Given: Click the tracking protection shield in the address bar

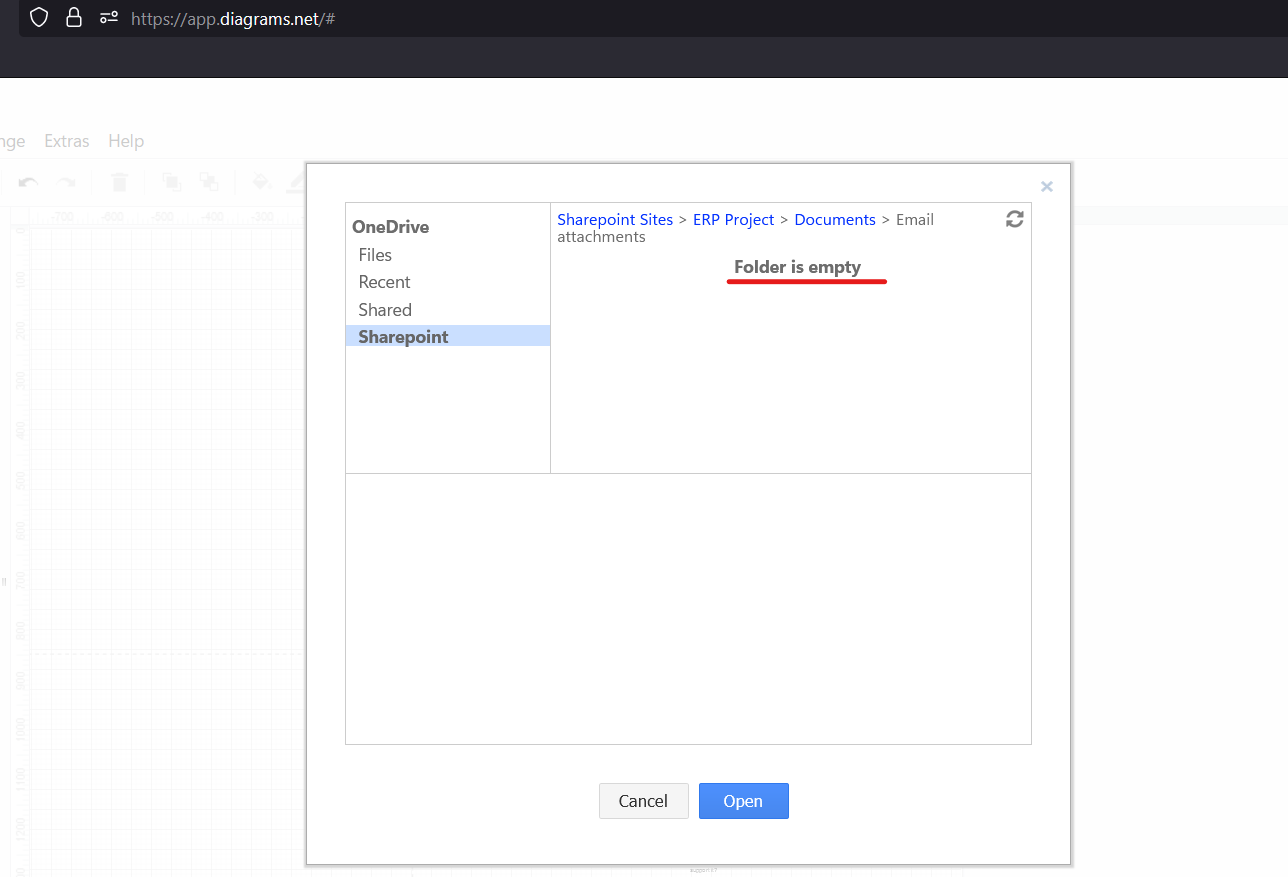Looking at the screenshot, I should (x=38, y=18).
